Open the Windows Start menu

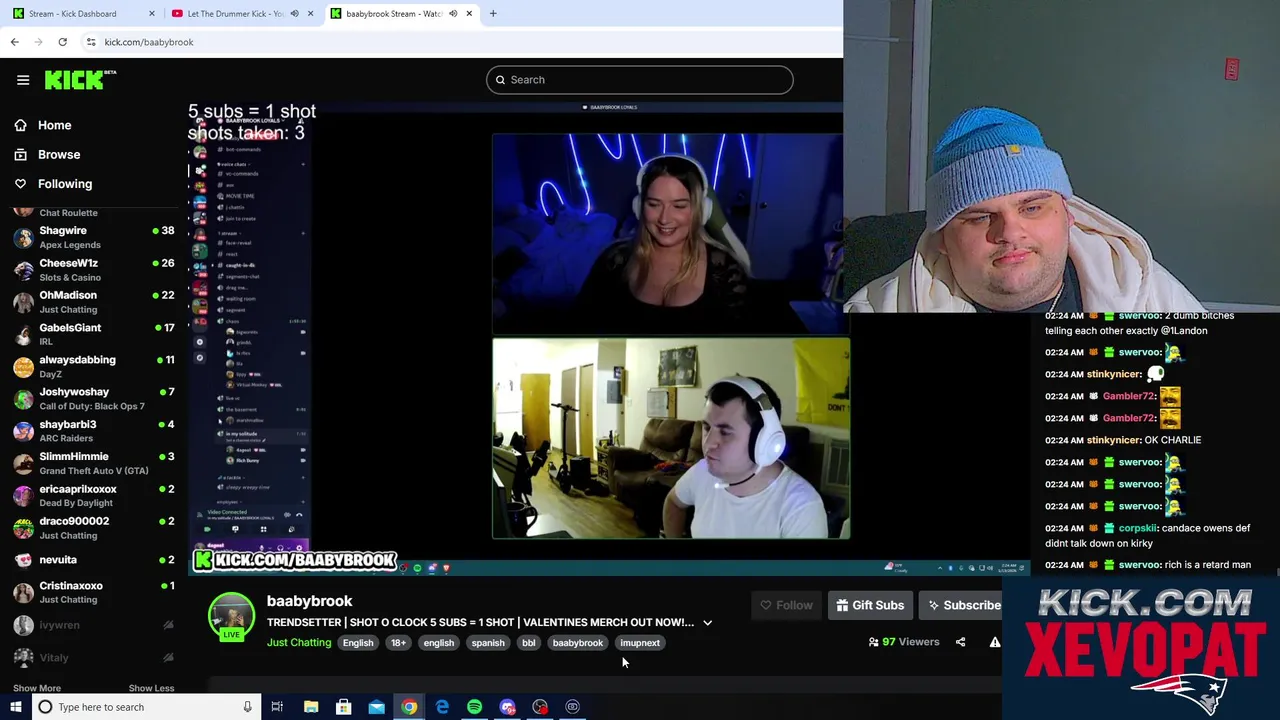(15, 707)
